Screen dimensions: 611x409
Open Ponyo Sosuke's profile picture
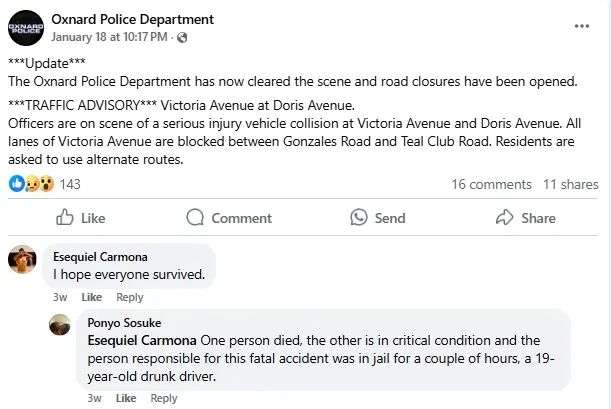coord(60,325)
